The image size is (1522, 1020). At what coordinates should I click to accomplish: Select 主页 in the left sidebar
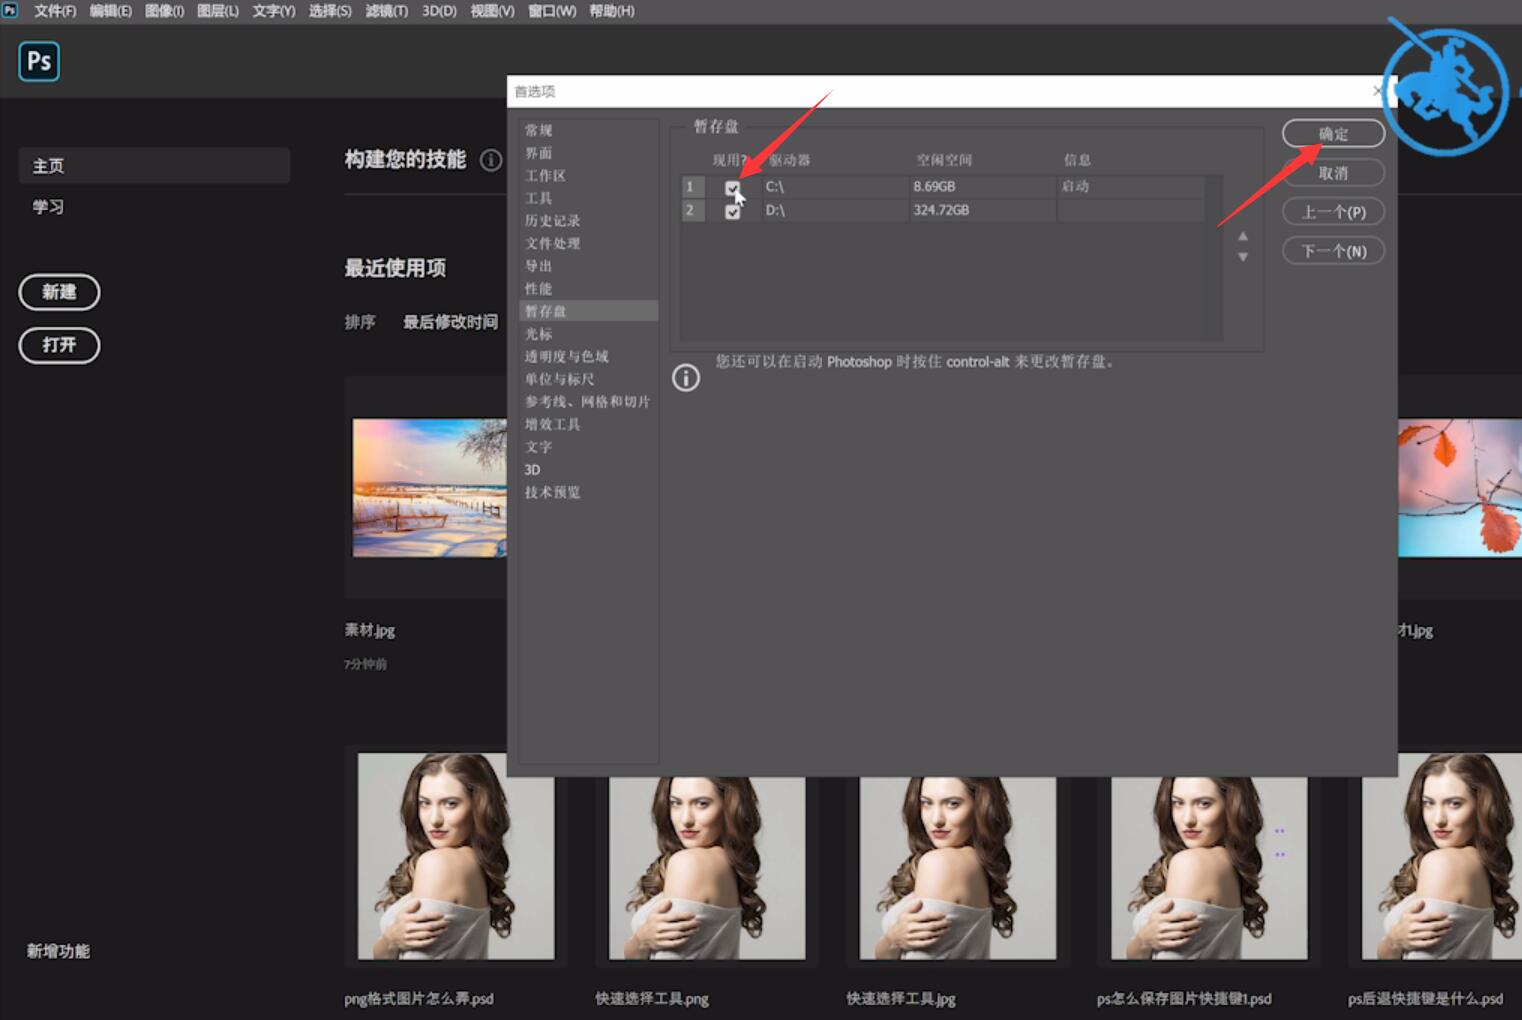154,166
